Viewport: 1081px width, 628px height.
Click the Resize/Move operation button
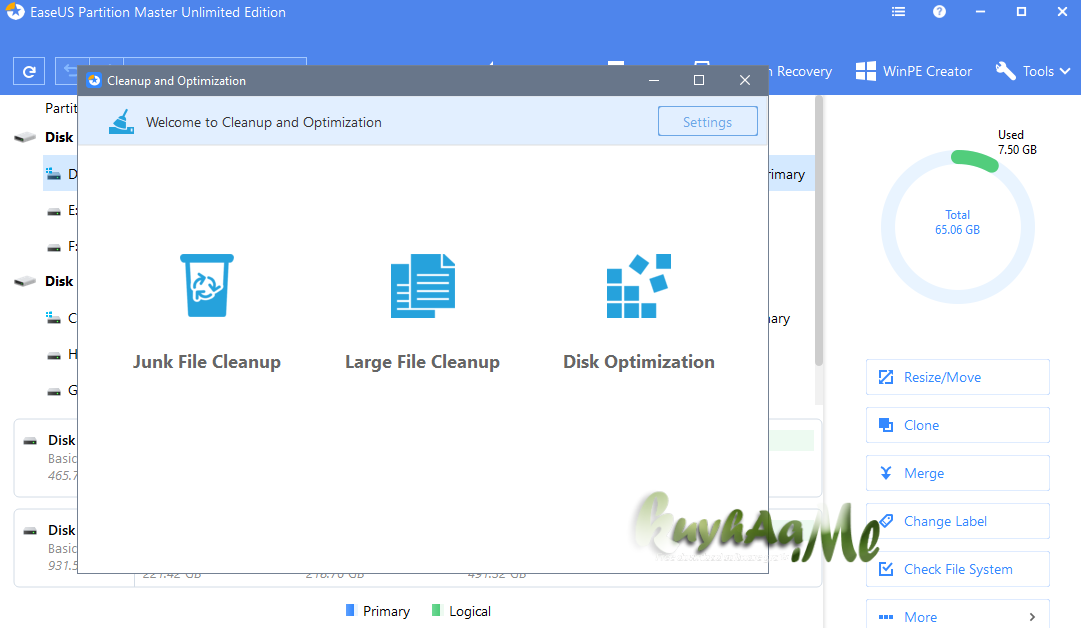click(x=958, y=377)
